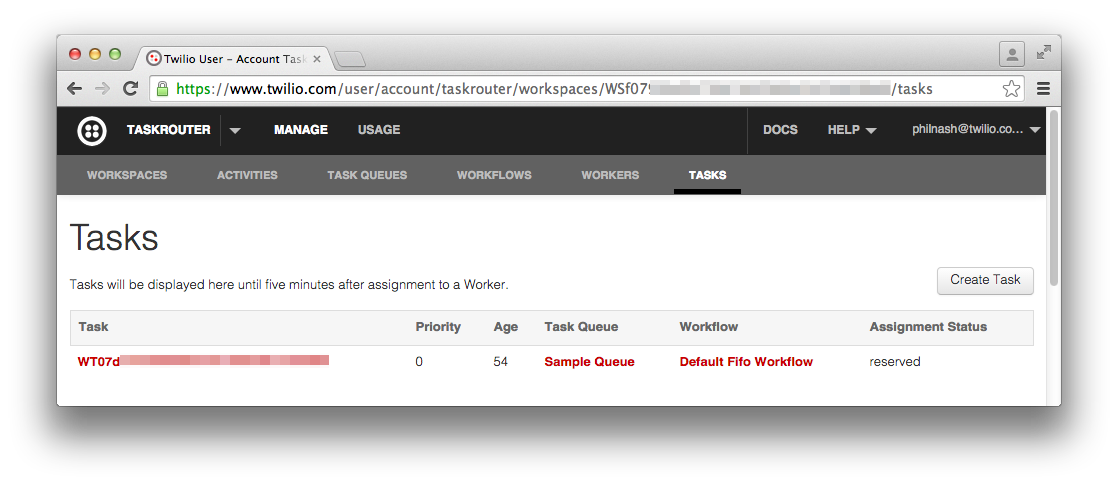Click the green padlock security icon
This screenshot has height=485, width=1118.
pos(163,88)
